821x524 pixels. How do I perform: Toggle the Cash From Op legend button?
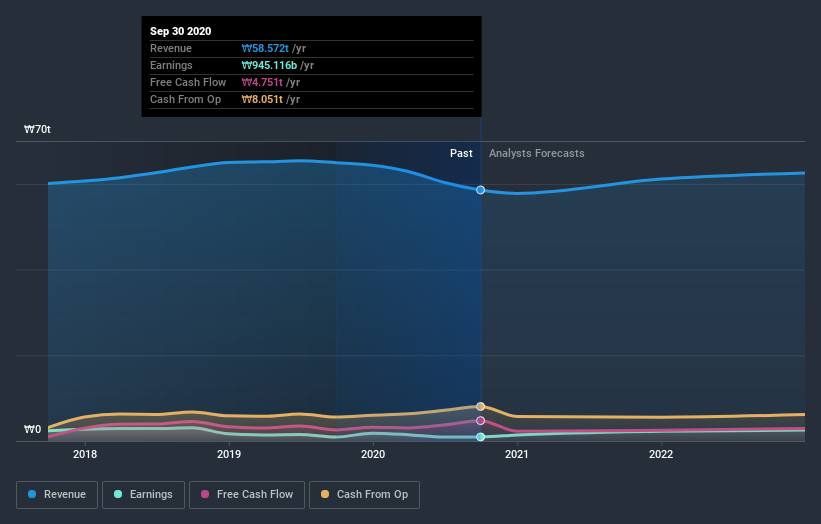364,495
